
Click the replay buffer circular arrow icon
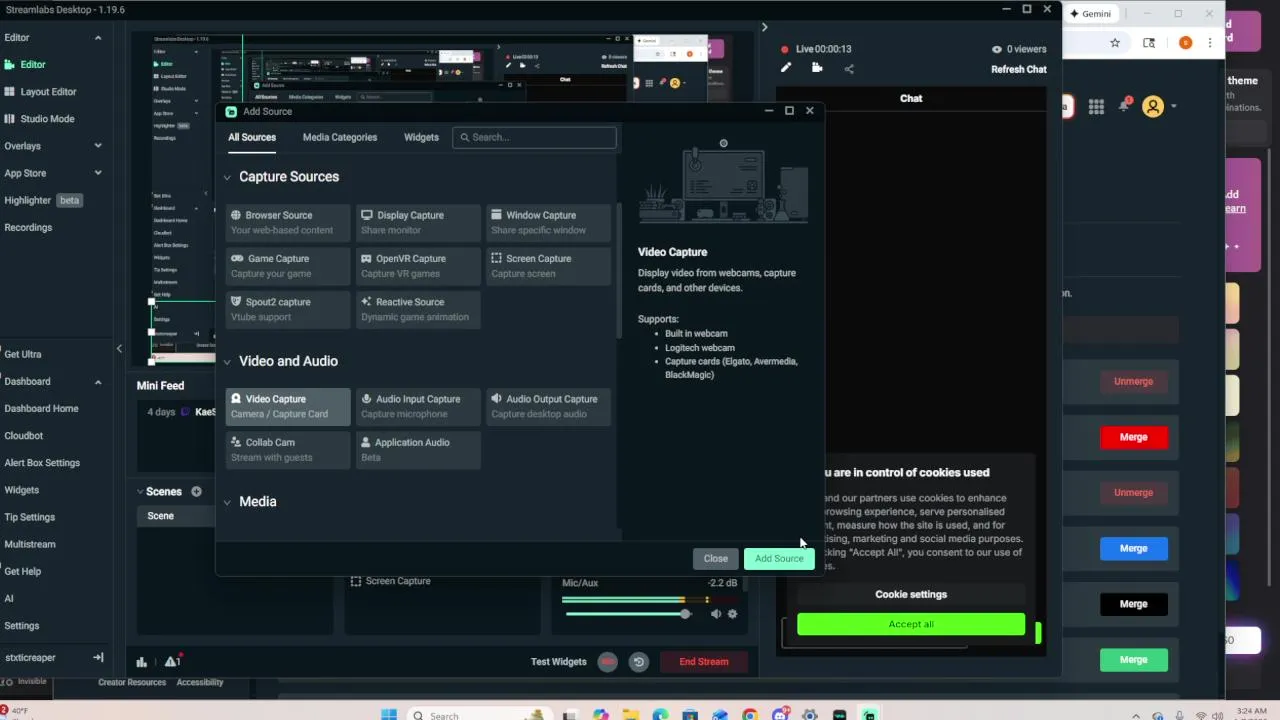pyautogui.click(x=638, y=661)
